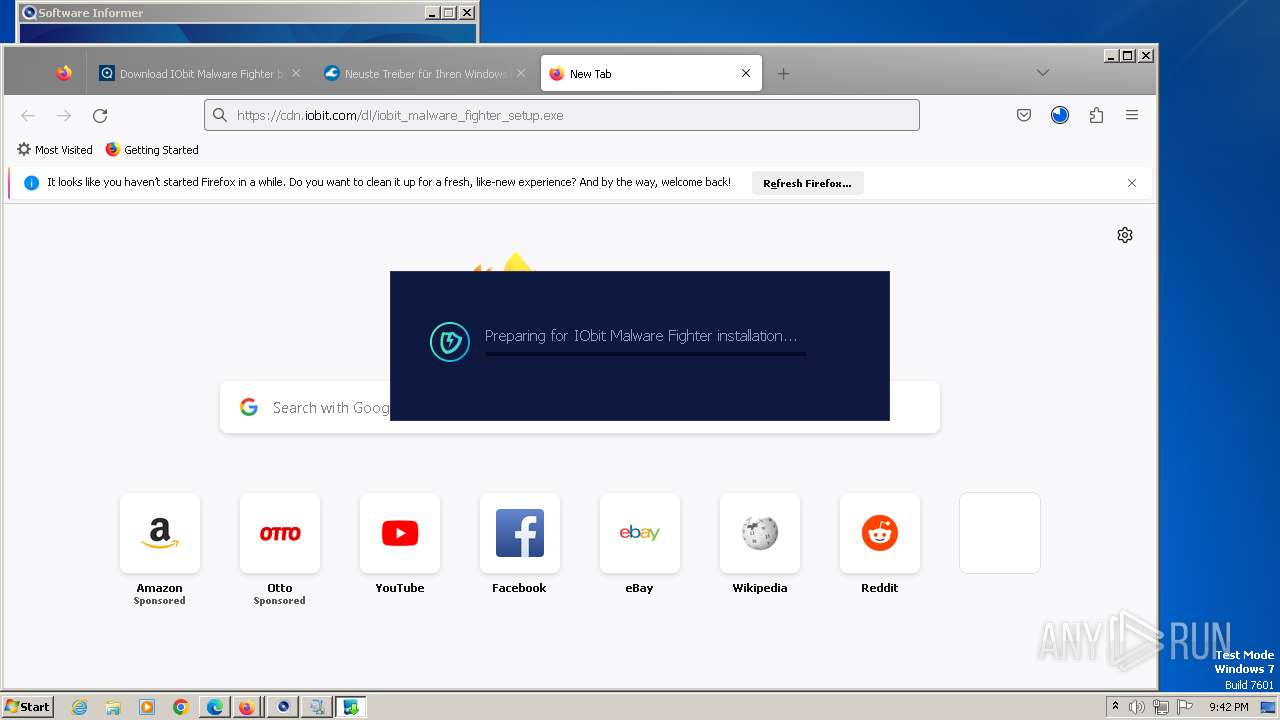Open a new tab with plus button
1280x720 pixels.
click(x=783, y=73)
